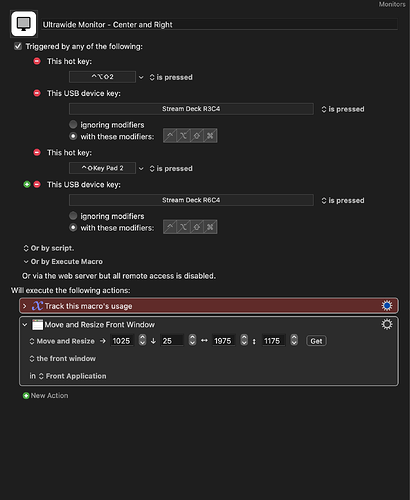
Task: Click the stepper beside the 1025 value
Action: [x=142, y=340]
